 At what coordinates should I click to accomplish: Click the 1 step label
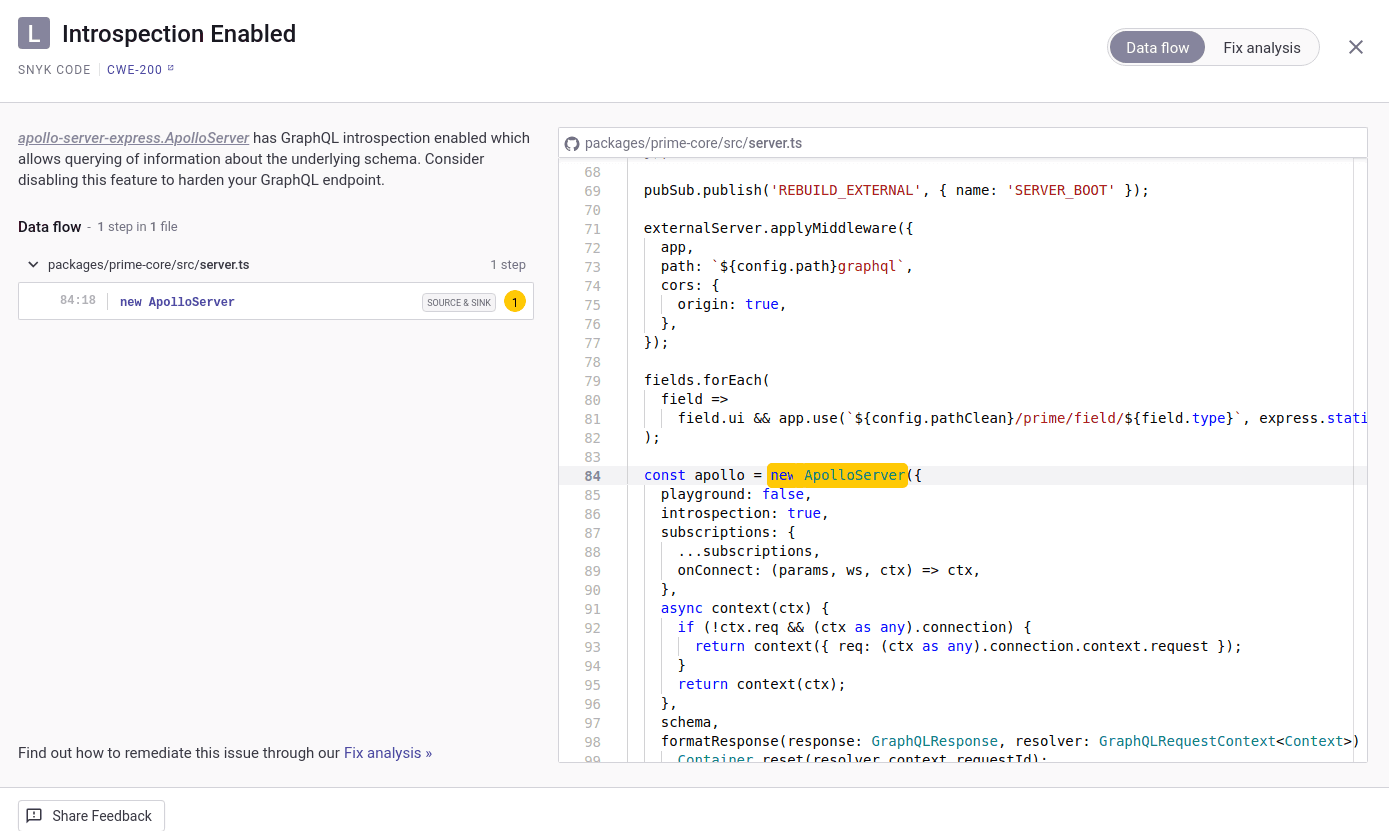[508, 264]
